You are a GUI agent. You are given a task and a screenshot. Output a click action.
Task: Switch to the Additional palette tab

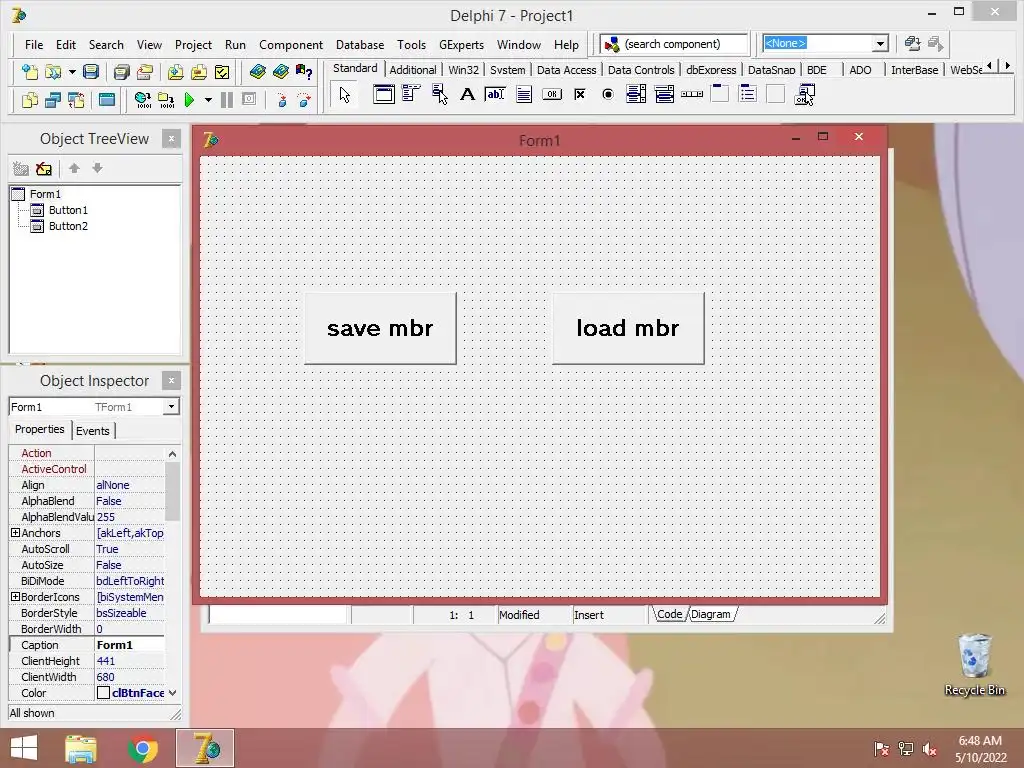click(x=413, y=70)
